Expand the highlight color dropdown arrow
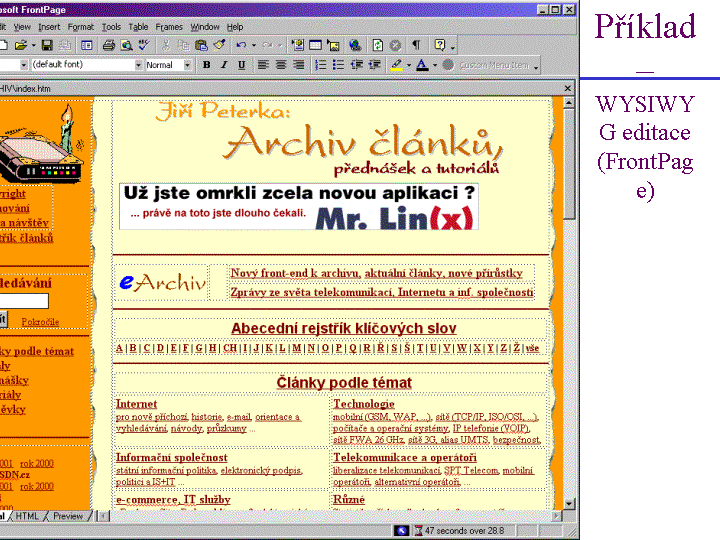Viewport: 720px width, 540px height. click(x=409, y=65)
